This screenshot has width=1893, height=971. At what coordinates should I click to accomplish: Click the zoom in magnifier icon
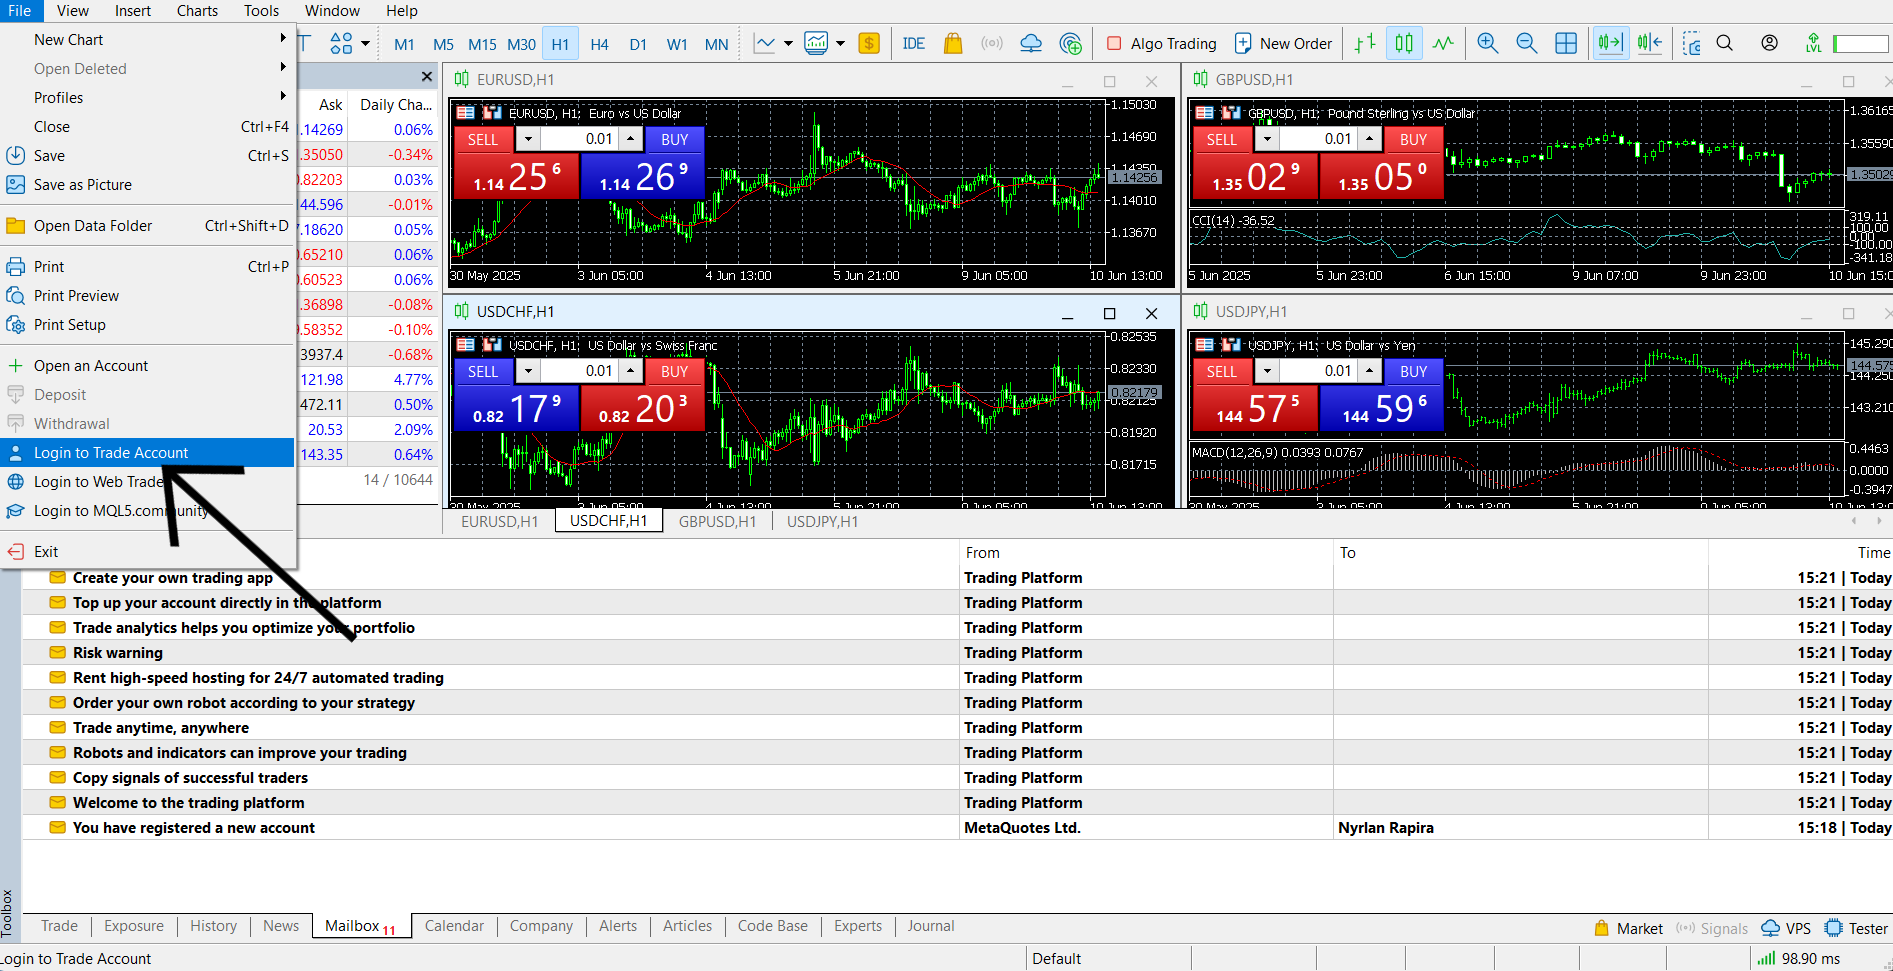coord(1487,43)
